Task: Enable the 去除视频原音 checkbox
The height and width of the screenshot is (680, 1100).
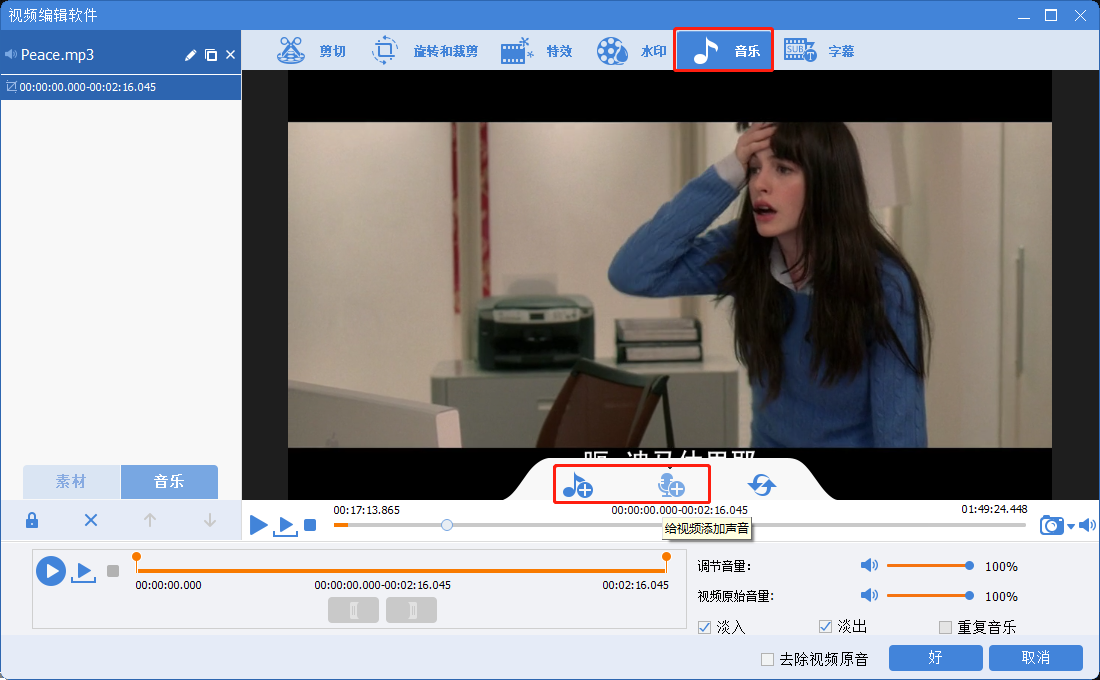Action: pyautogui.click(x=767, y=660)
